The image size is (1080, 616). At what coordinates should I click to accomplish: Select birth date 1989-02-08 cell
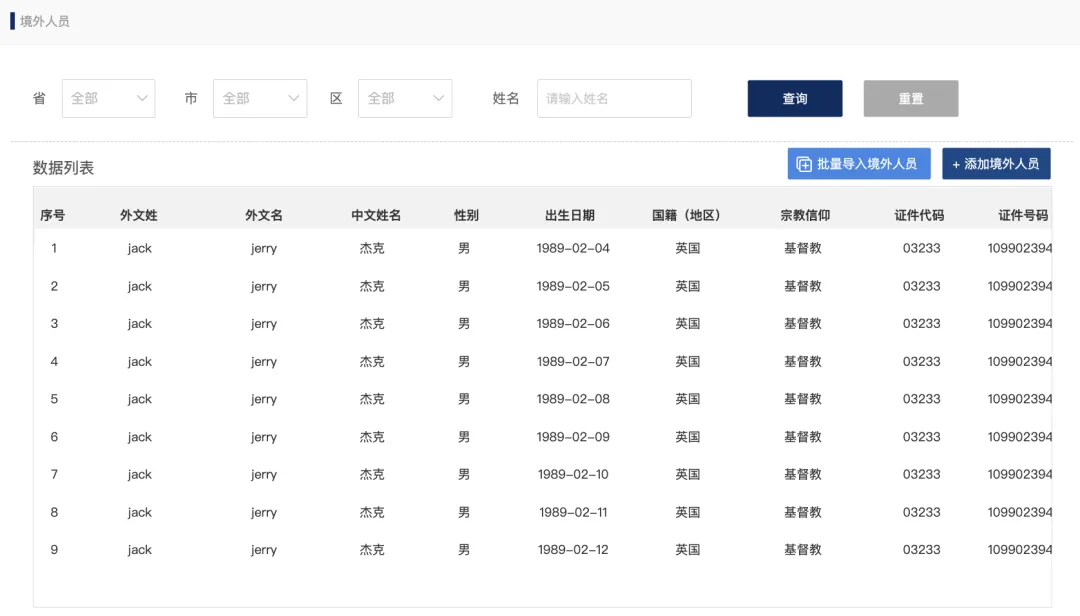(x=573, y=399)
